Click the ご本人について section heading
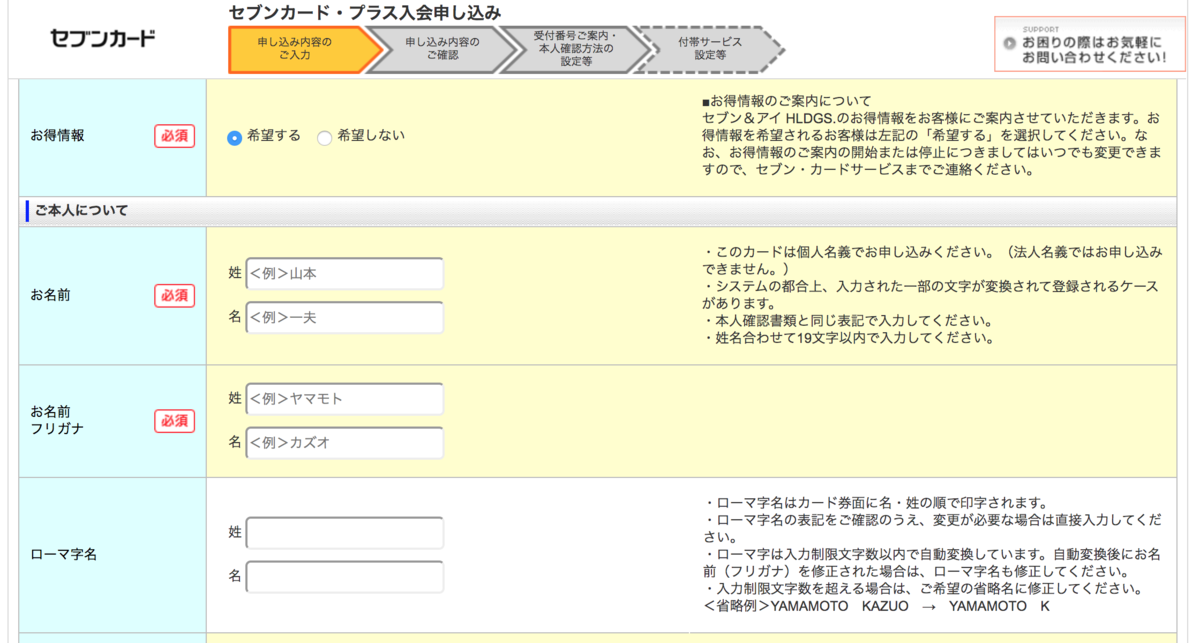 click(81, 211)
